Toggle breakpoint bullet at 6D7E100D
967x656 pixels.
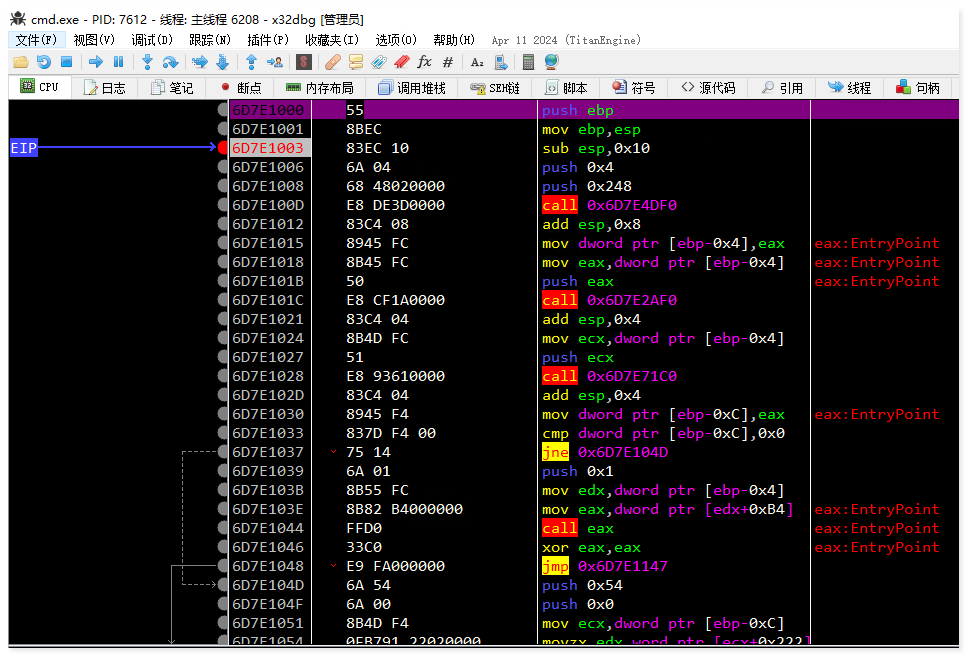pos(223,205)
